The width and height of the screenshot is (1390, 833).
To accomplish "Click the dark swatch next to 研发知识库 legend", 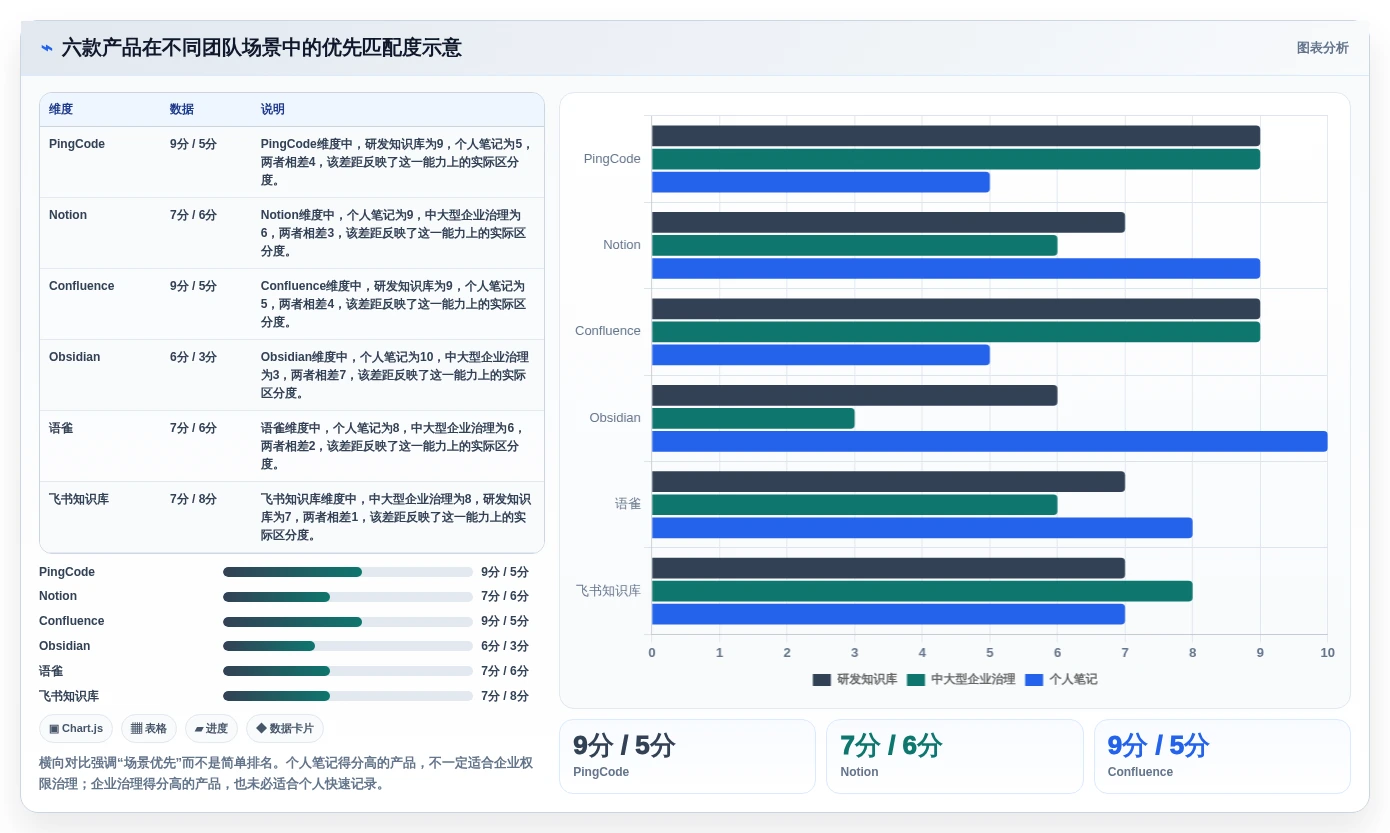I will click(x=822, y=680).
